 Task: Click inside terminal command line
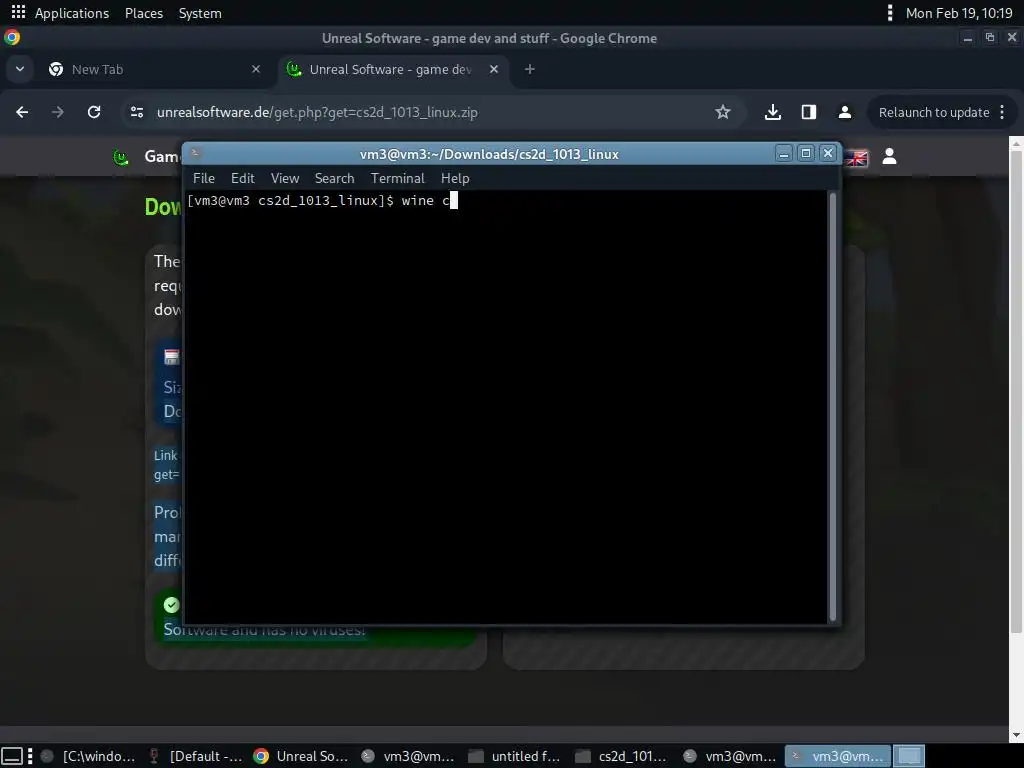click(506, 200)
